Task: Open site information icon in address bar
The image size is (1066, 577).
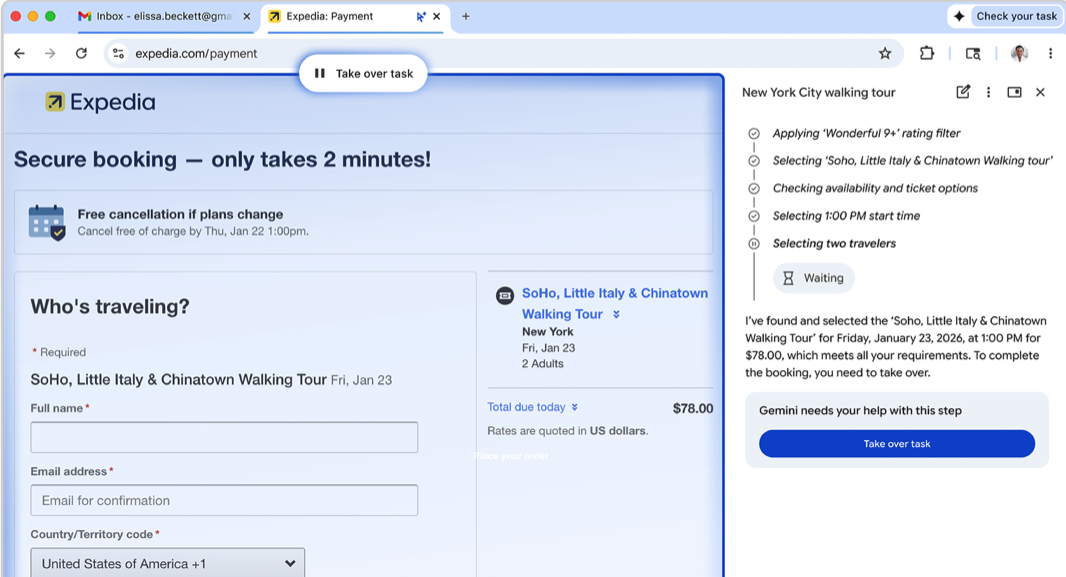Action: click(x=118, y=54)
